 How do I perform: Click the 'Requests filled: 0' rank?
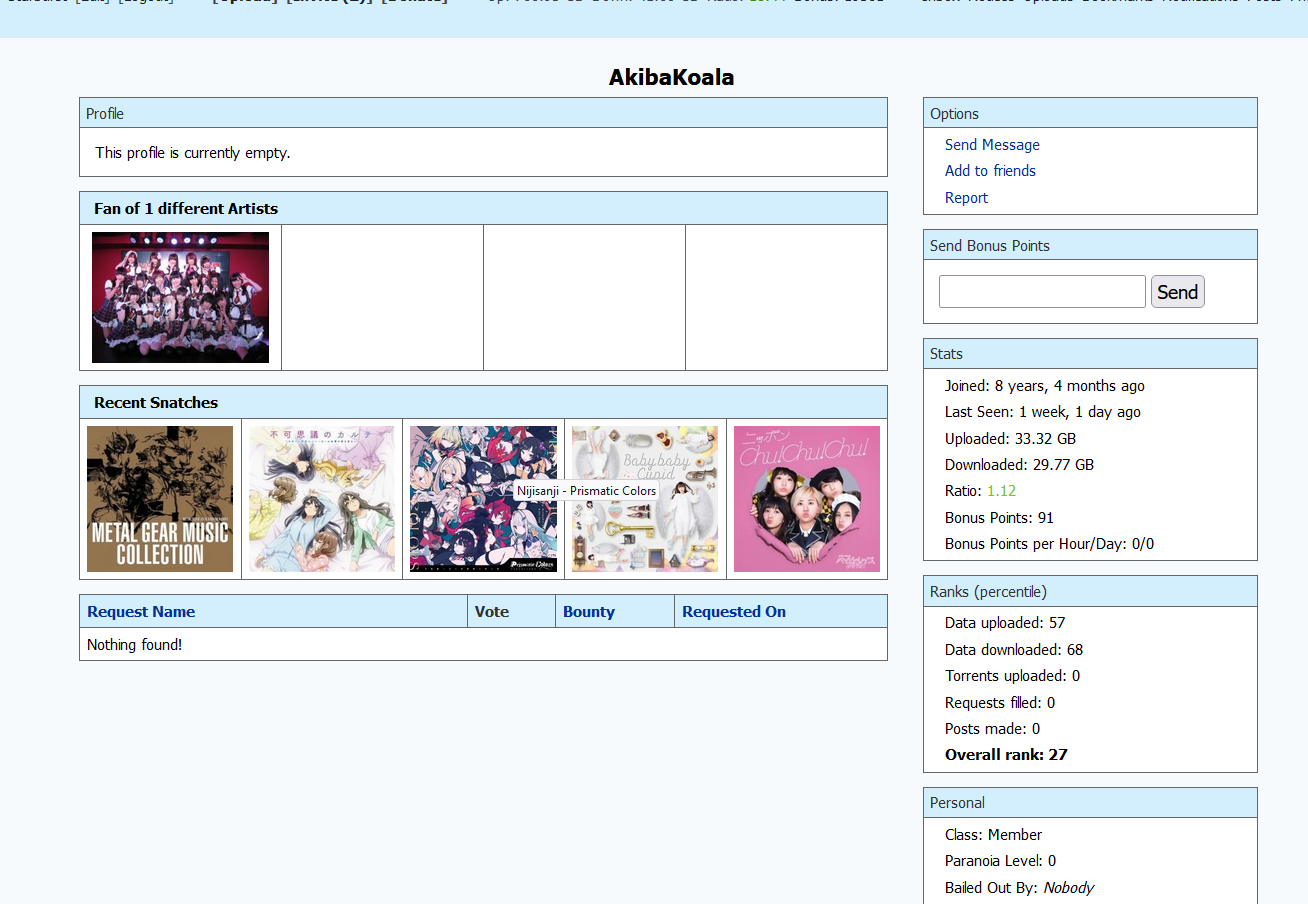tap(1000, 703)
